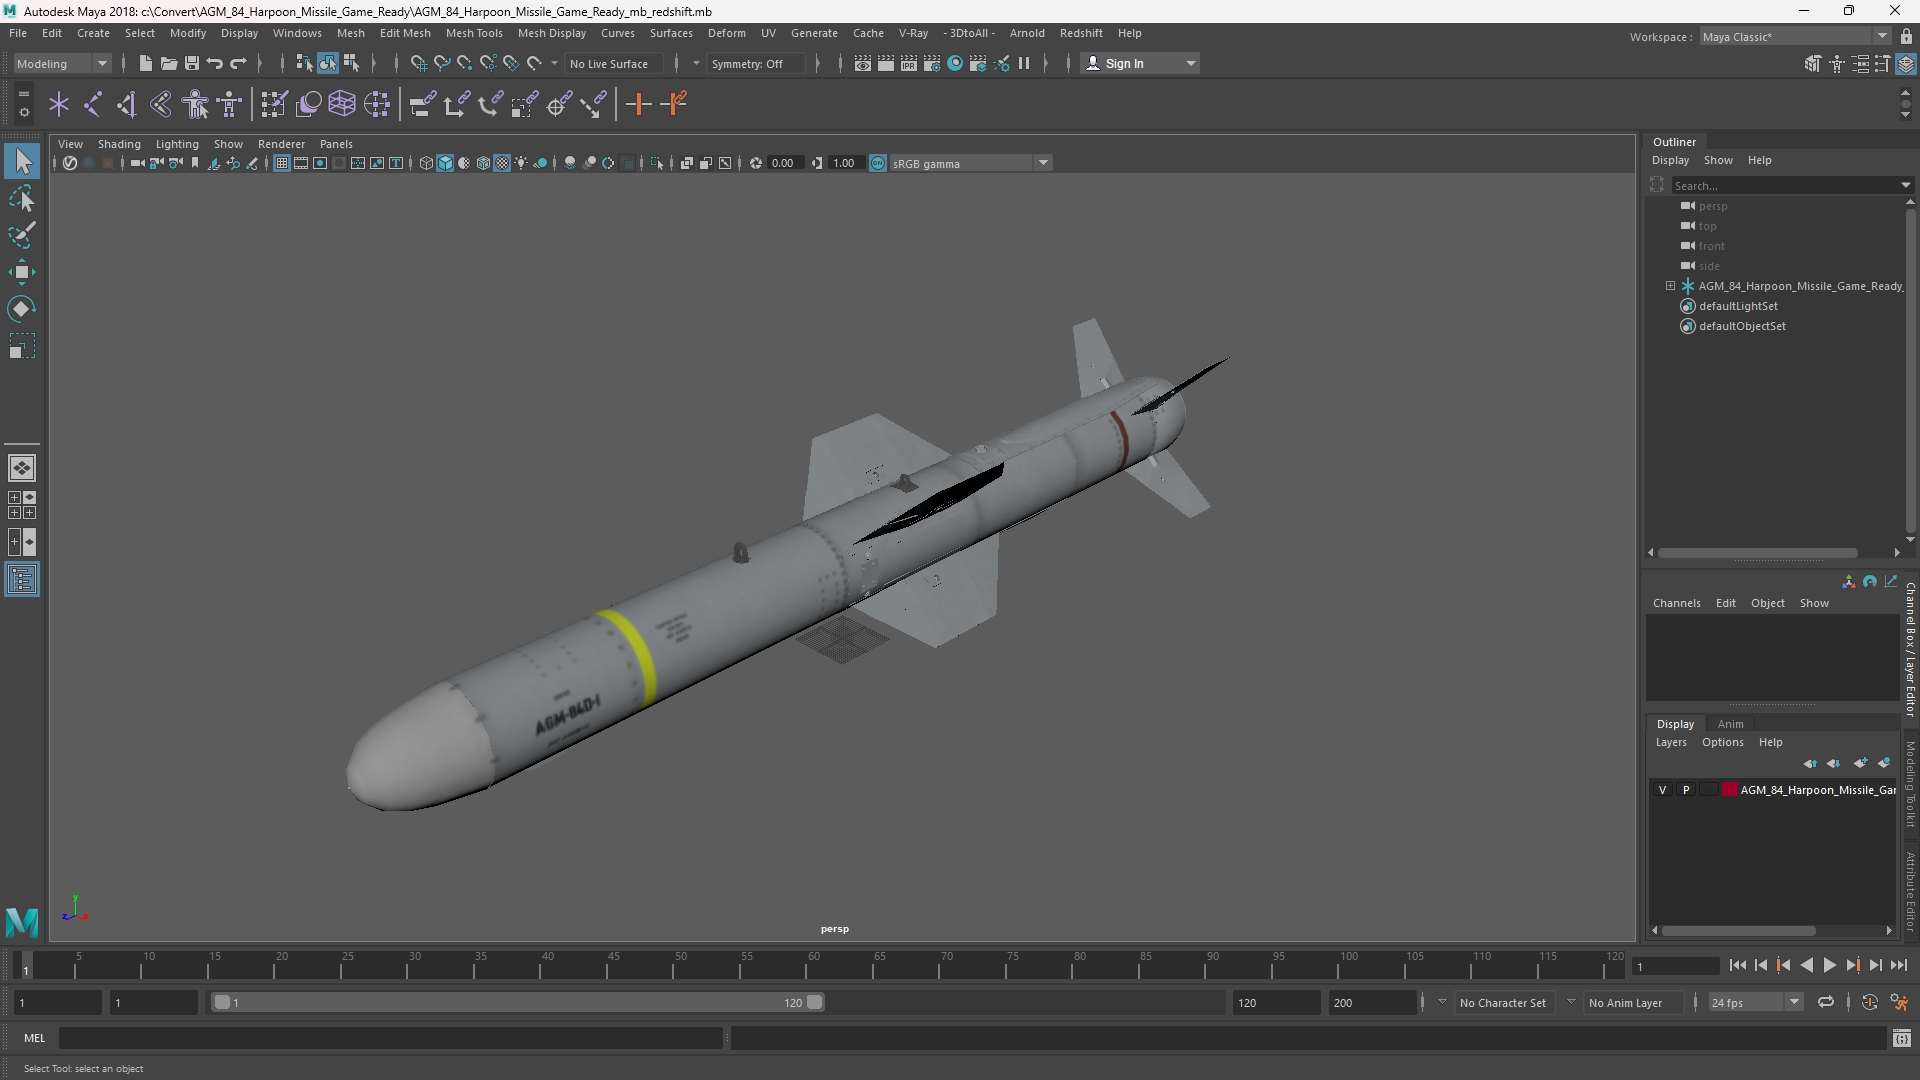Step forward one frame
The width and height of the screenshot is (1920, 1080).
click(1875, 965)
